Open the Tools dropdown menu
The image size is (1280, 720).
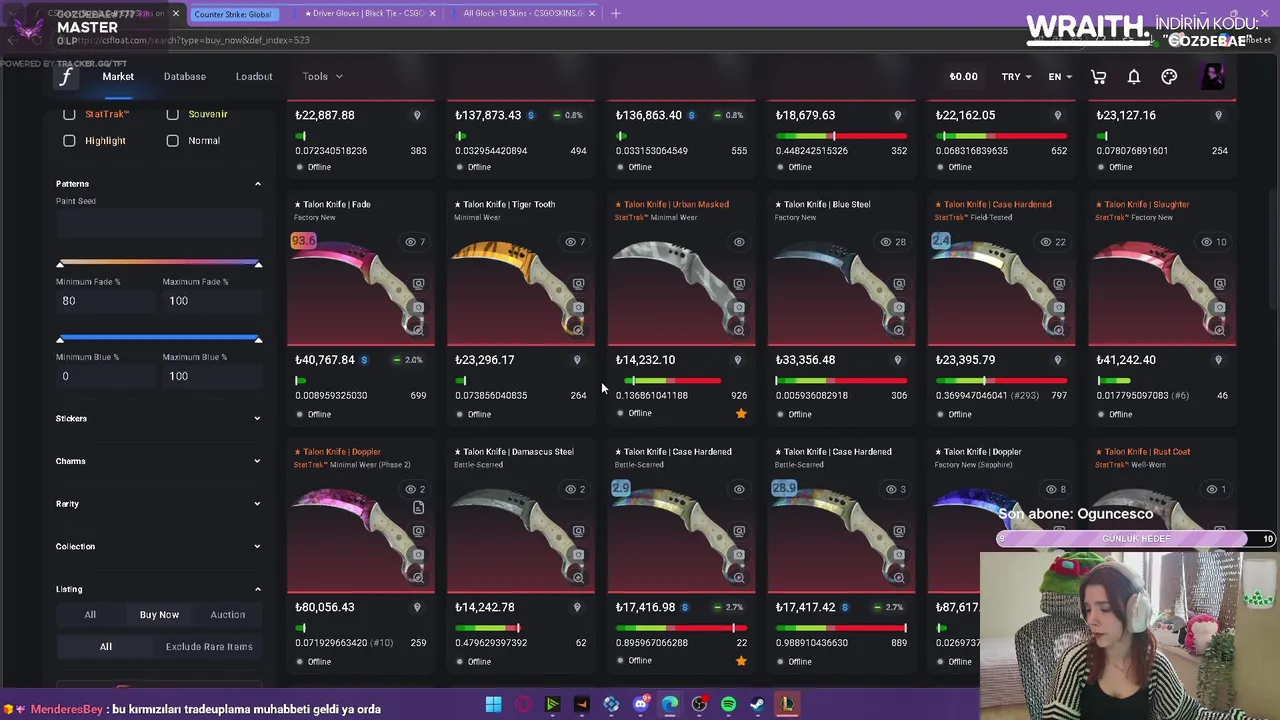tap(322, 77)
